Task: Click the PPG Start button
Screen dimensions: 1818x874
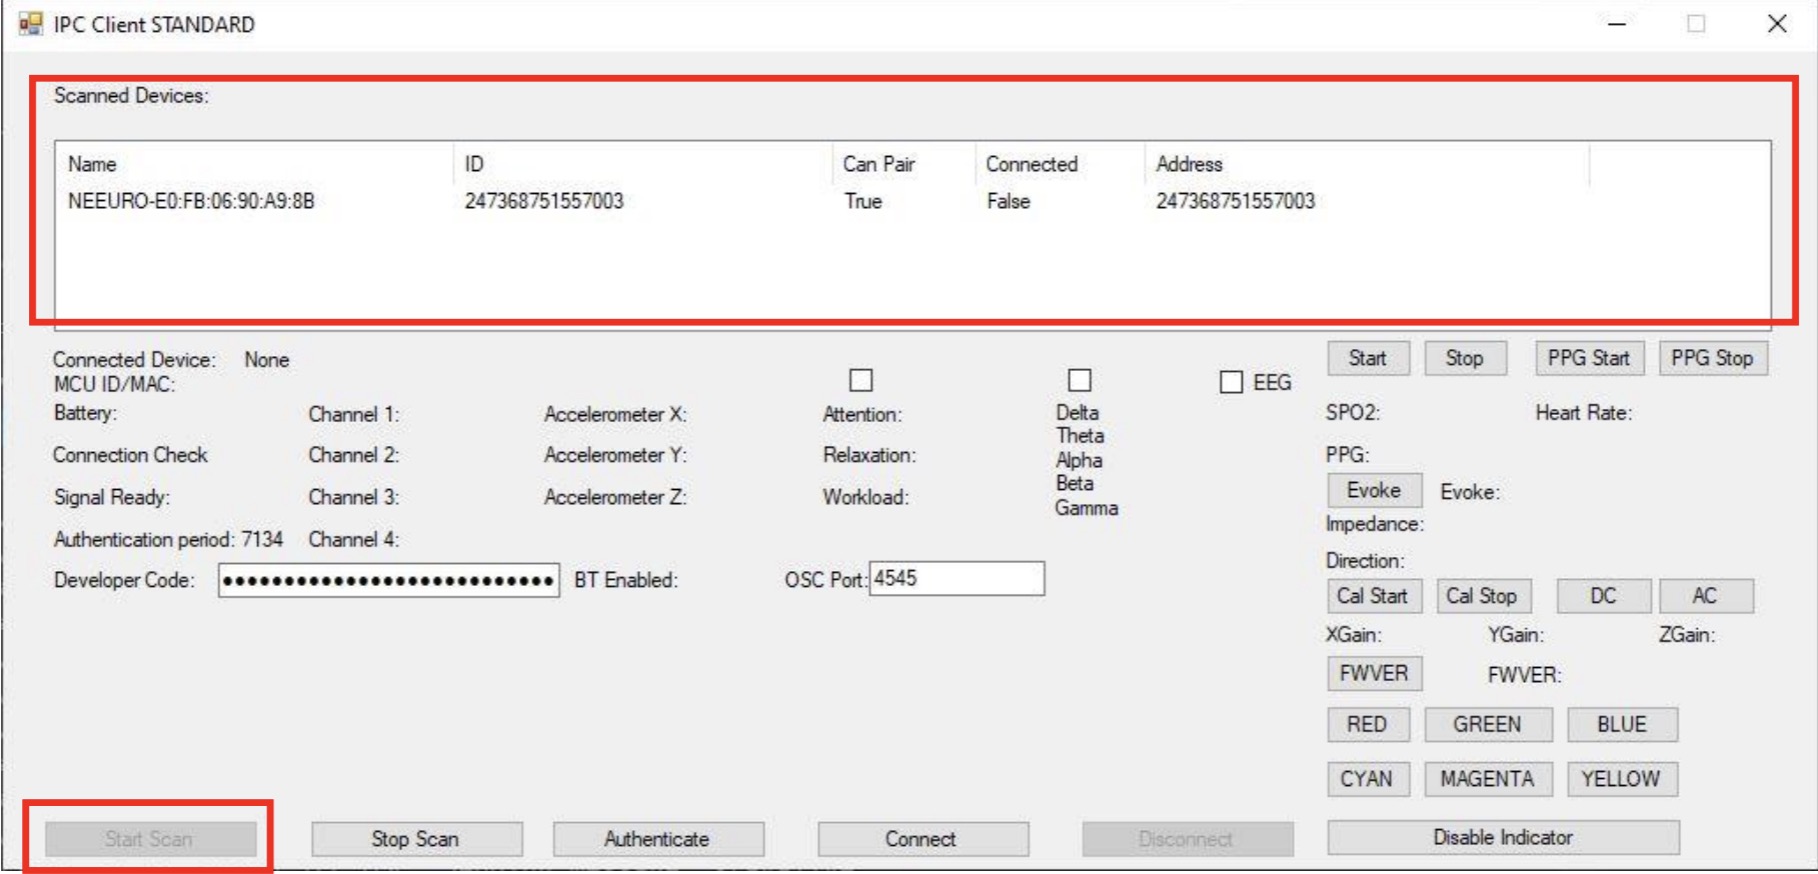Action: point(1589,358)
